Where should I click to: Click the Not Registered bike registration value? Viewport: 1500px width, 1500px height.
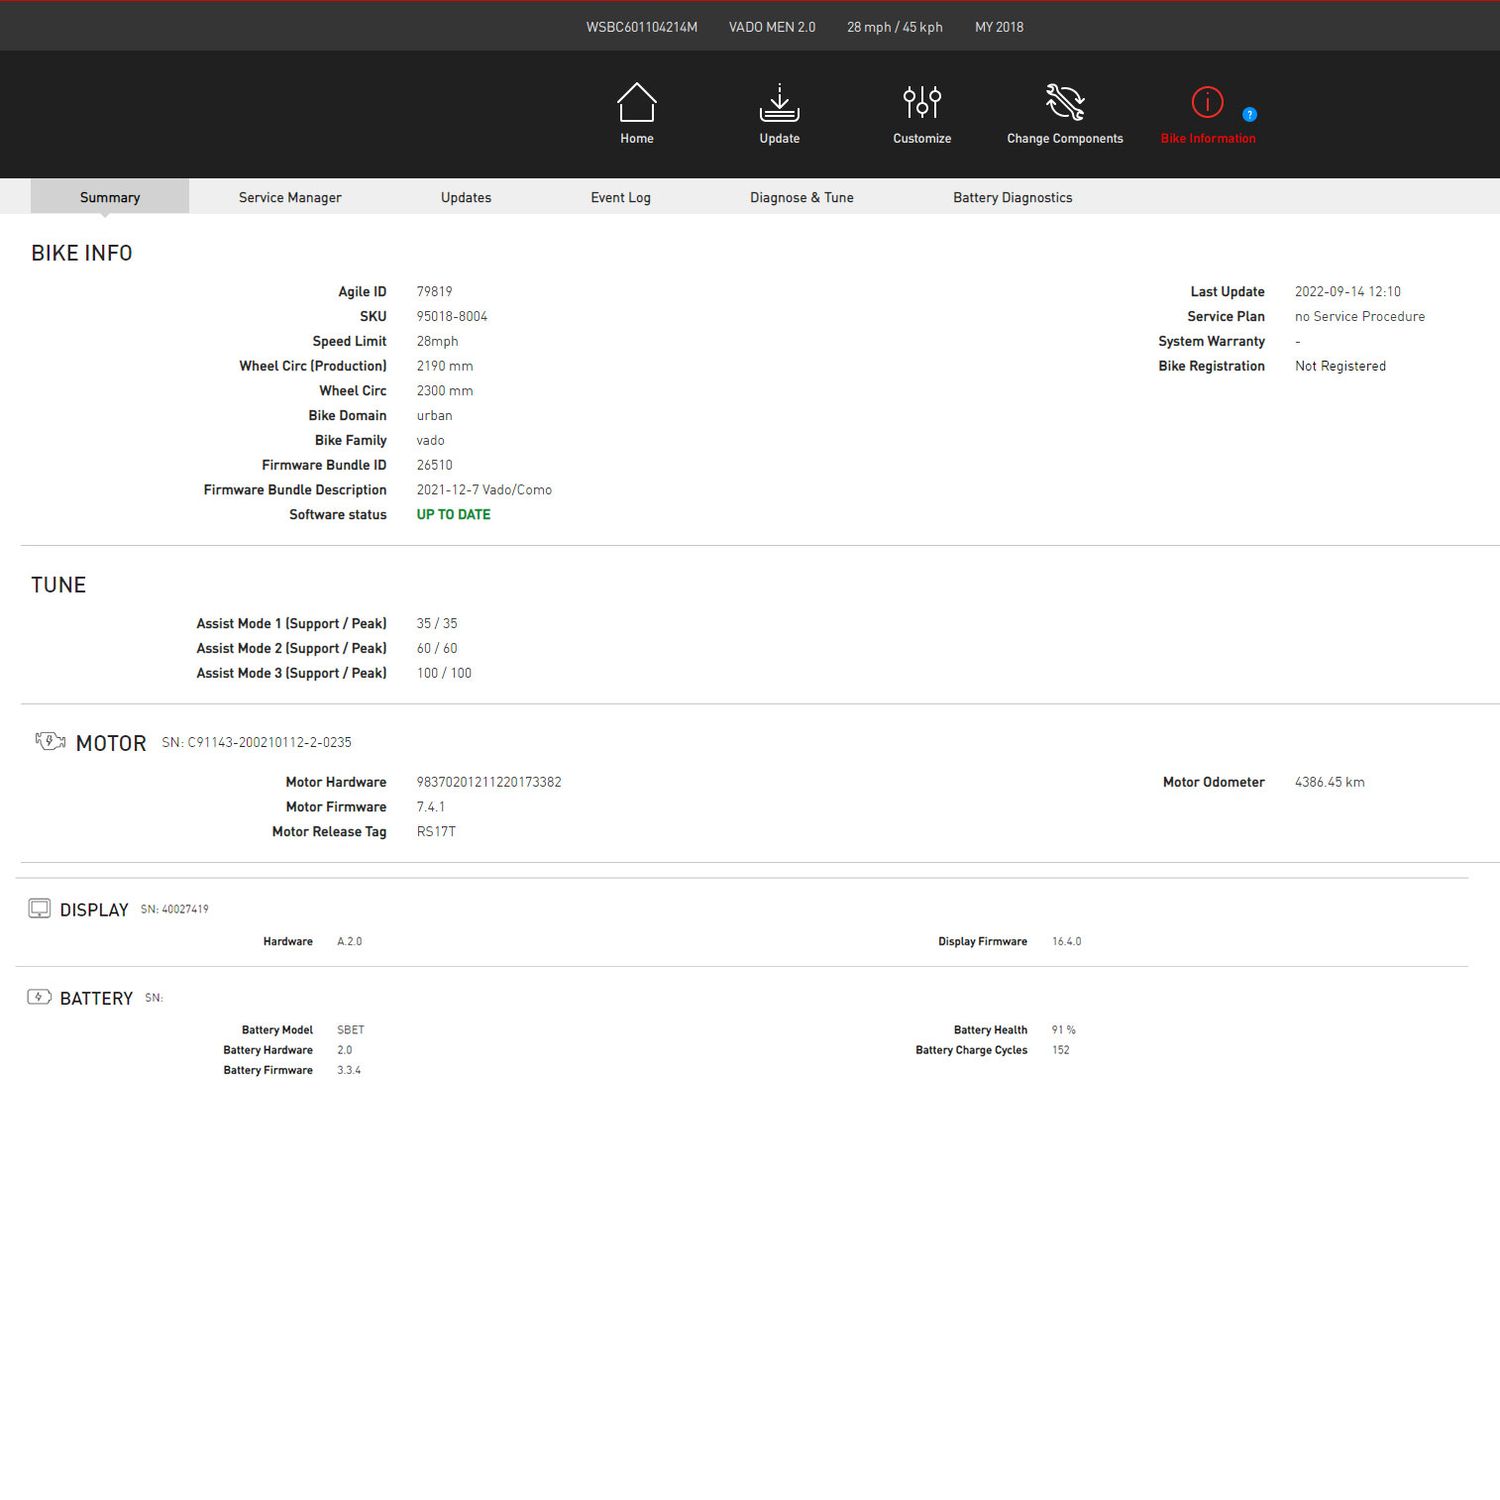tap(1340, 366)
